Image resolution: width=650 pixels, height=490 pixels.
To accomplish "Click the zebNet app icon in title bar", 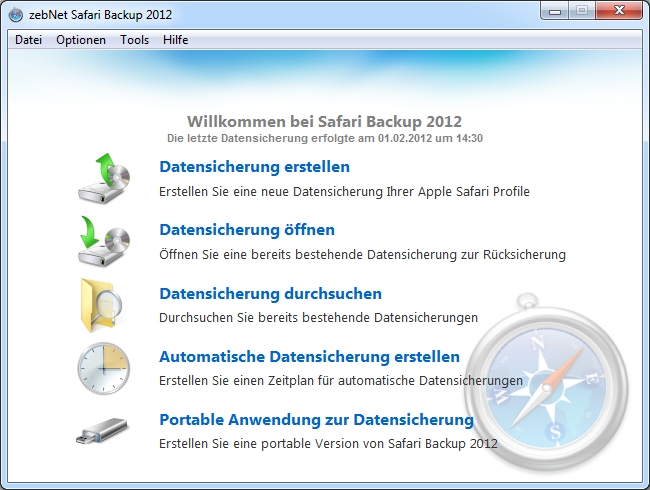I will tap(16, 15).
